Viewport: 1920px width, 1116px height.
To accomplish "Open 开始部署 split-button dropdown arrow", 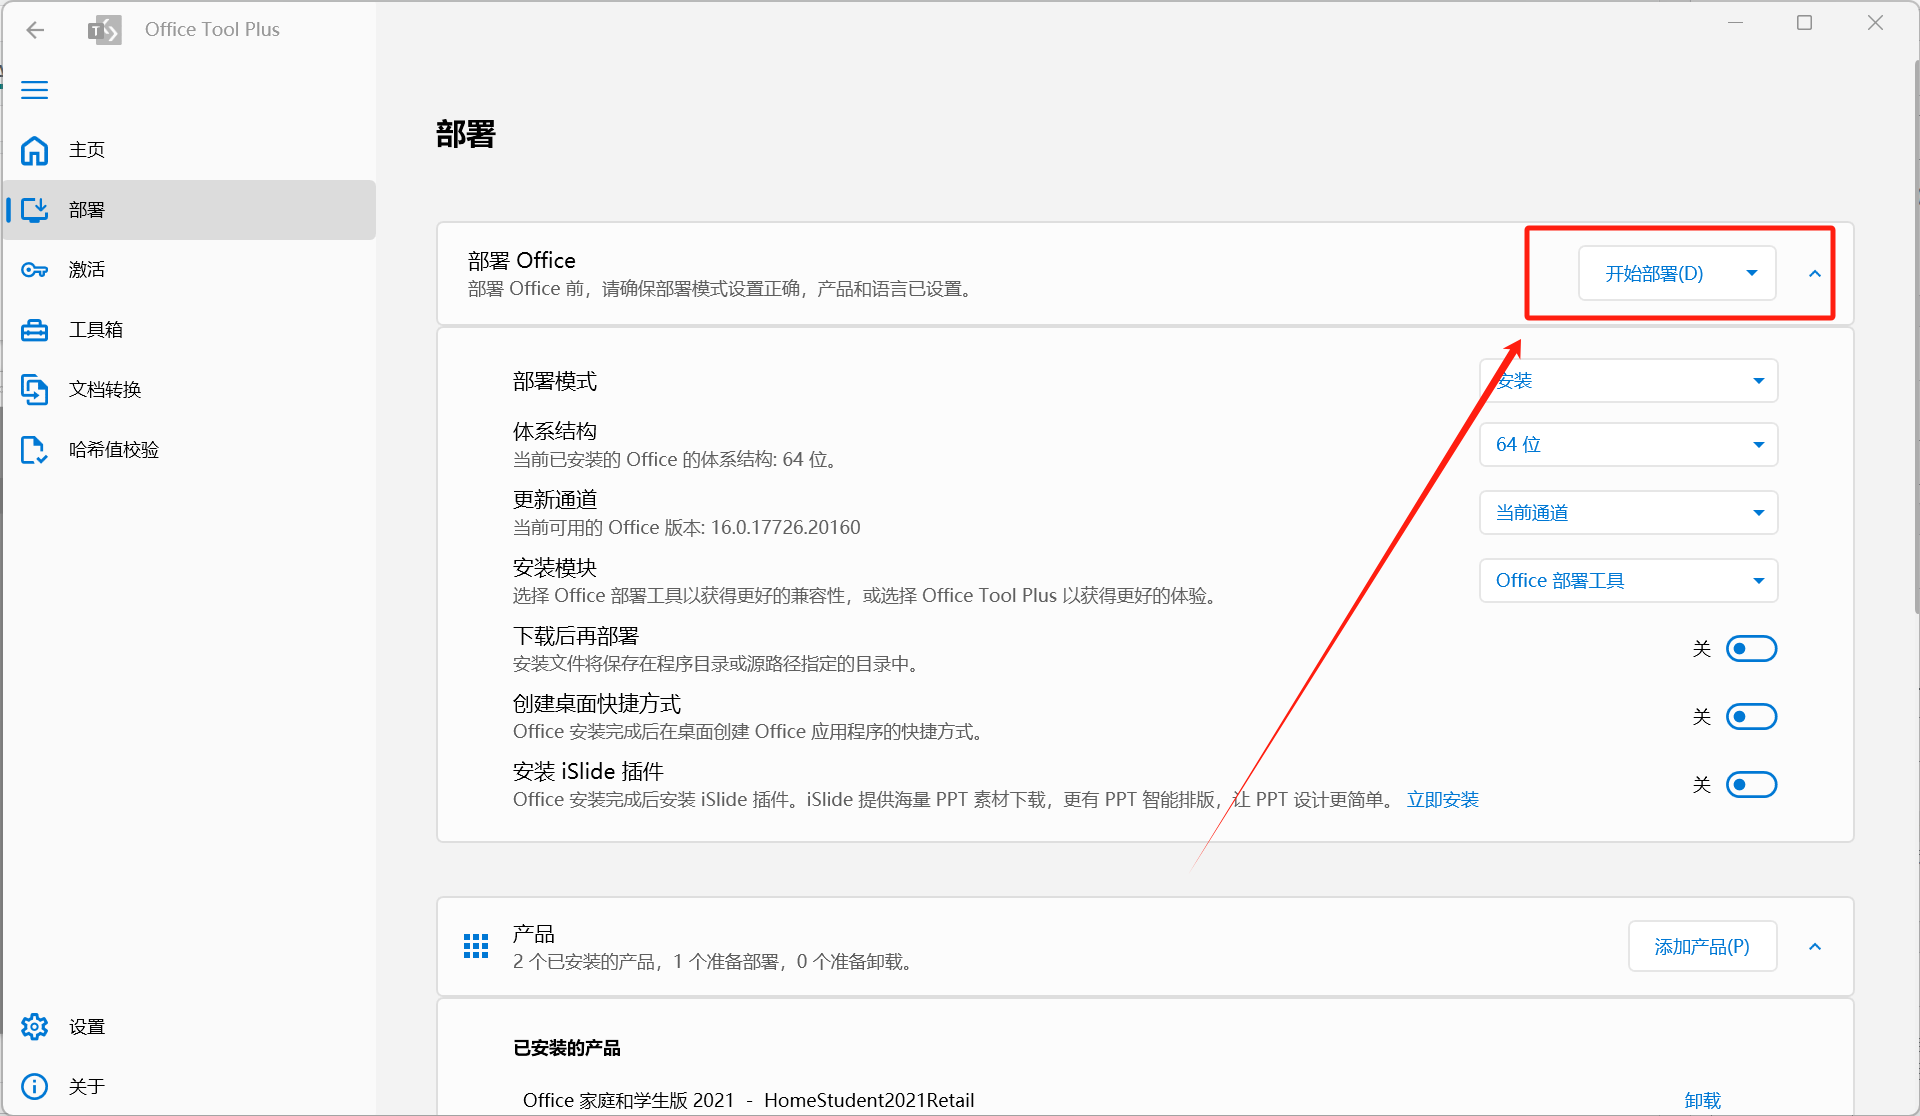I will click(x=1752, y=273).
